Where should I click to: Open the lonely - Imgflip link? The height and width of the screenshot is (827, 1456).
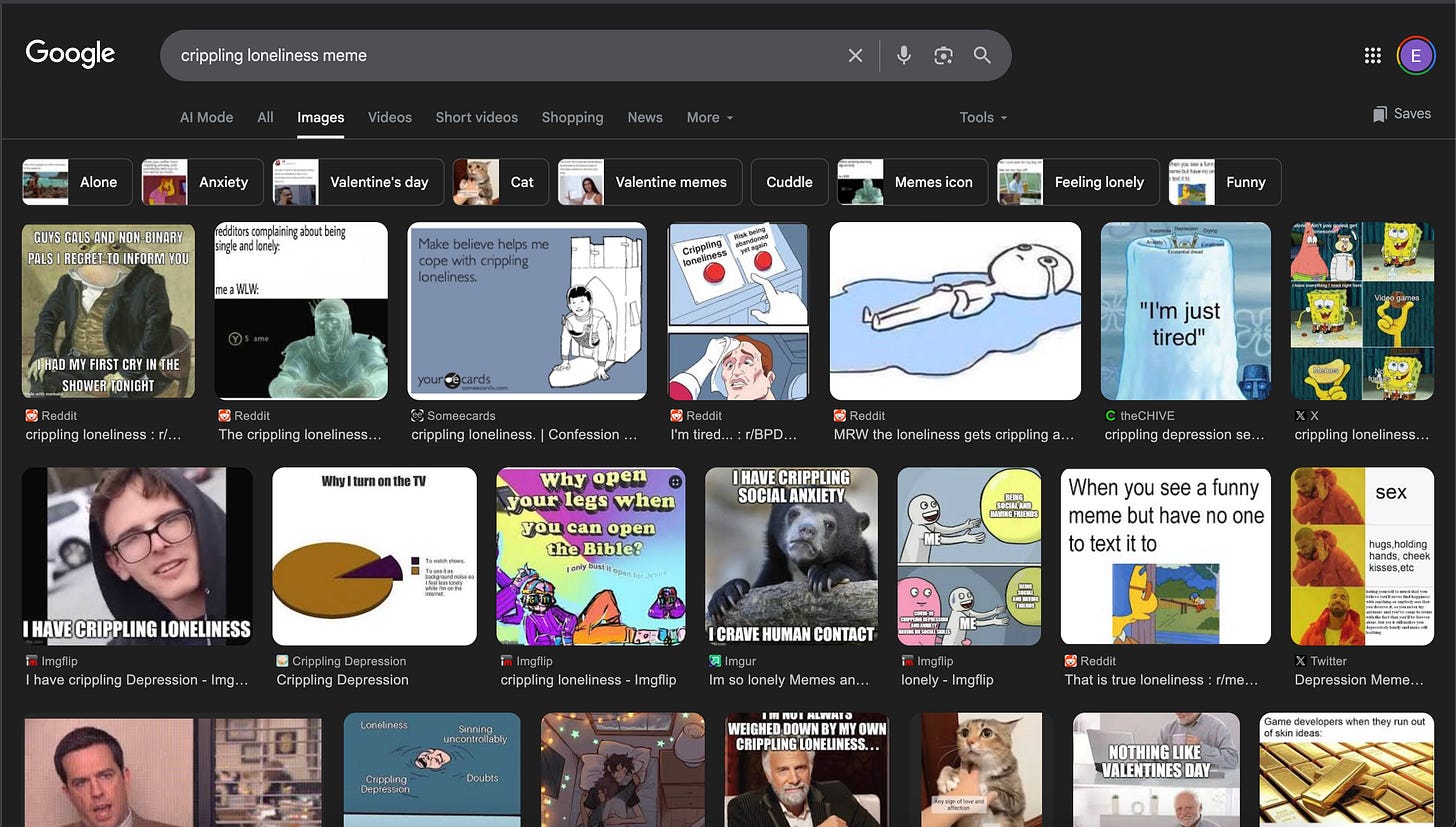point(947,680)
